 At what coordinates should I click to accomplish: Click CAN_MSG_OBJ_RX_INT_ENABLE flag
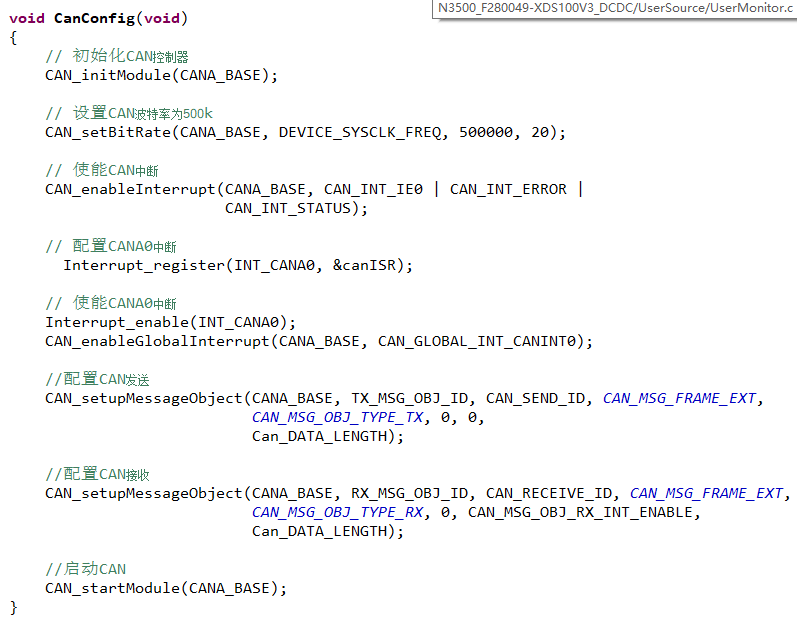pyautogui.click(x=580, y=513)
